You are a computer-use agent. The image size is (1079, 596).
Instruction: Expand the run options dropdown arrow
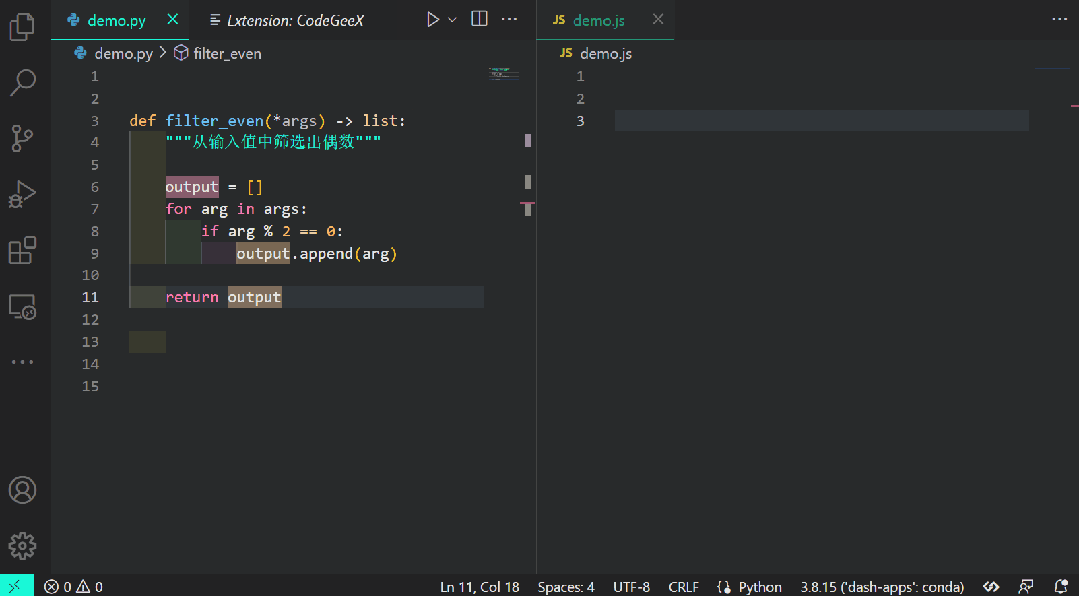[452, 20]
